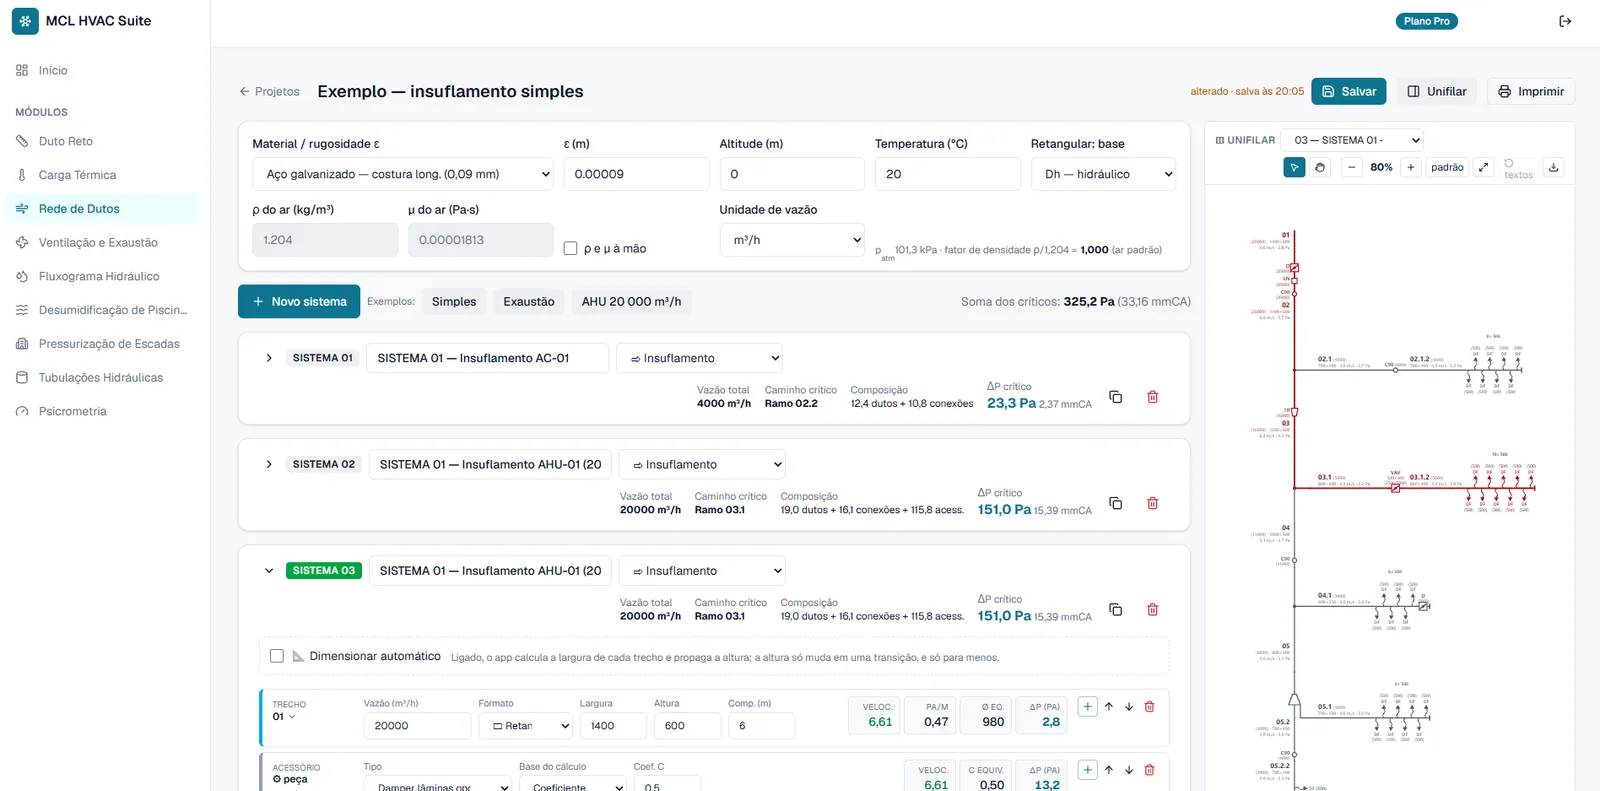Click the logout icon in the top right
Viewport: 1600px width, 791px height.
[x=1565, y=21]
